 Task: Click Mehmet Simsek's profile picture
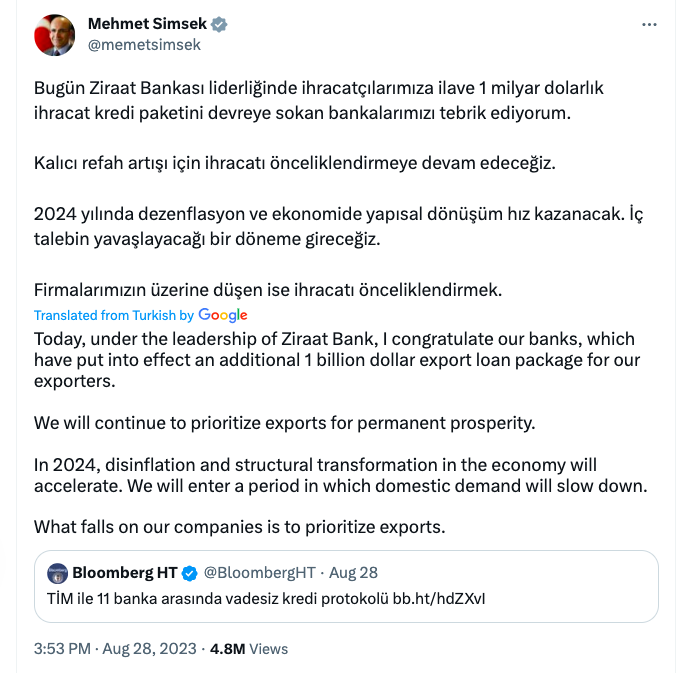click(x=55, y=35)
